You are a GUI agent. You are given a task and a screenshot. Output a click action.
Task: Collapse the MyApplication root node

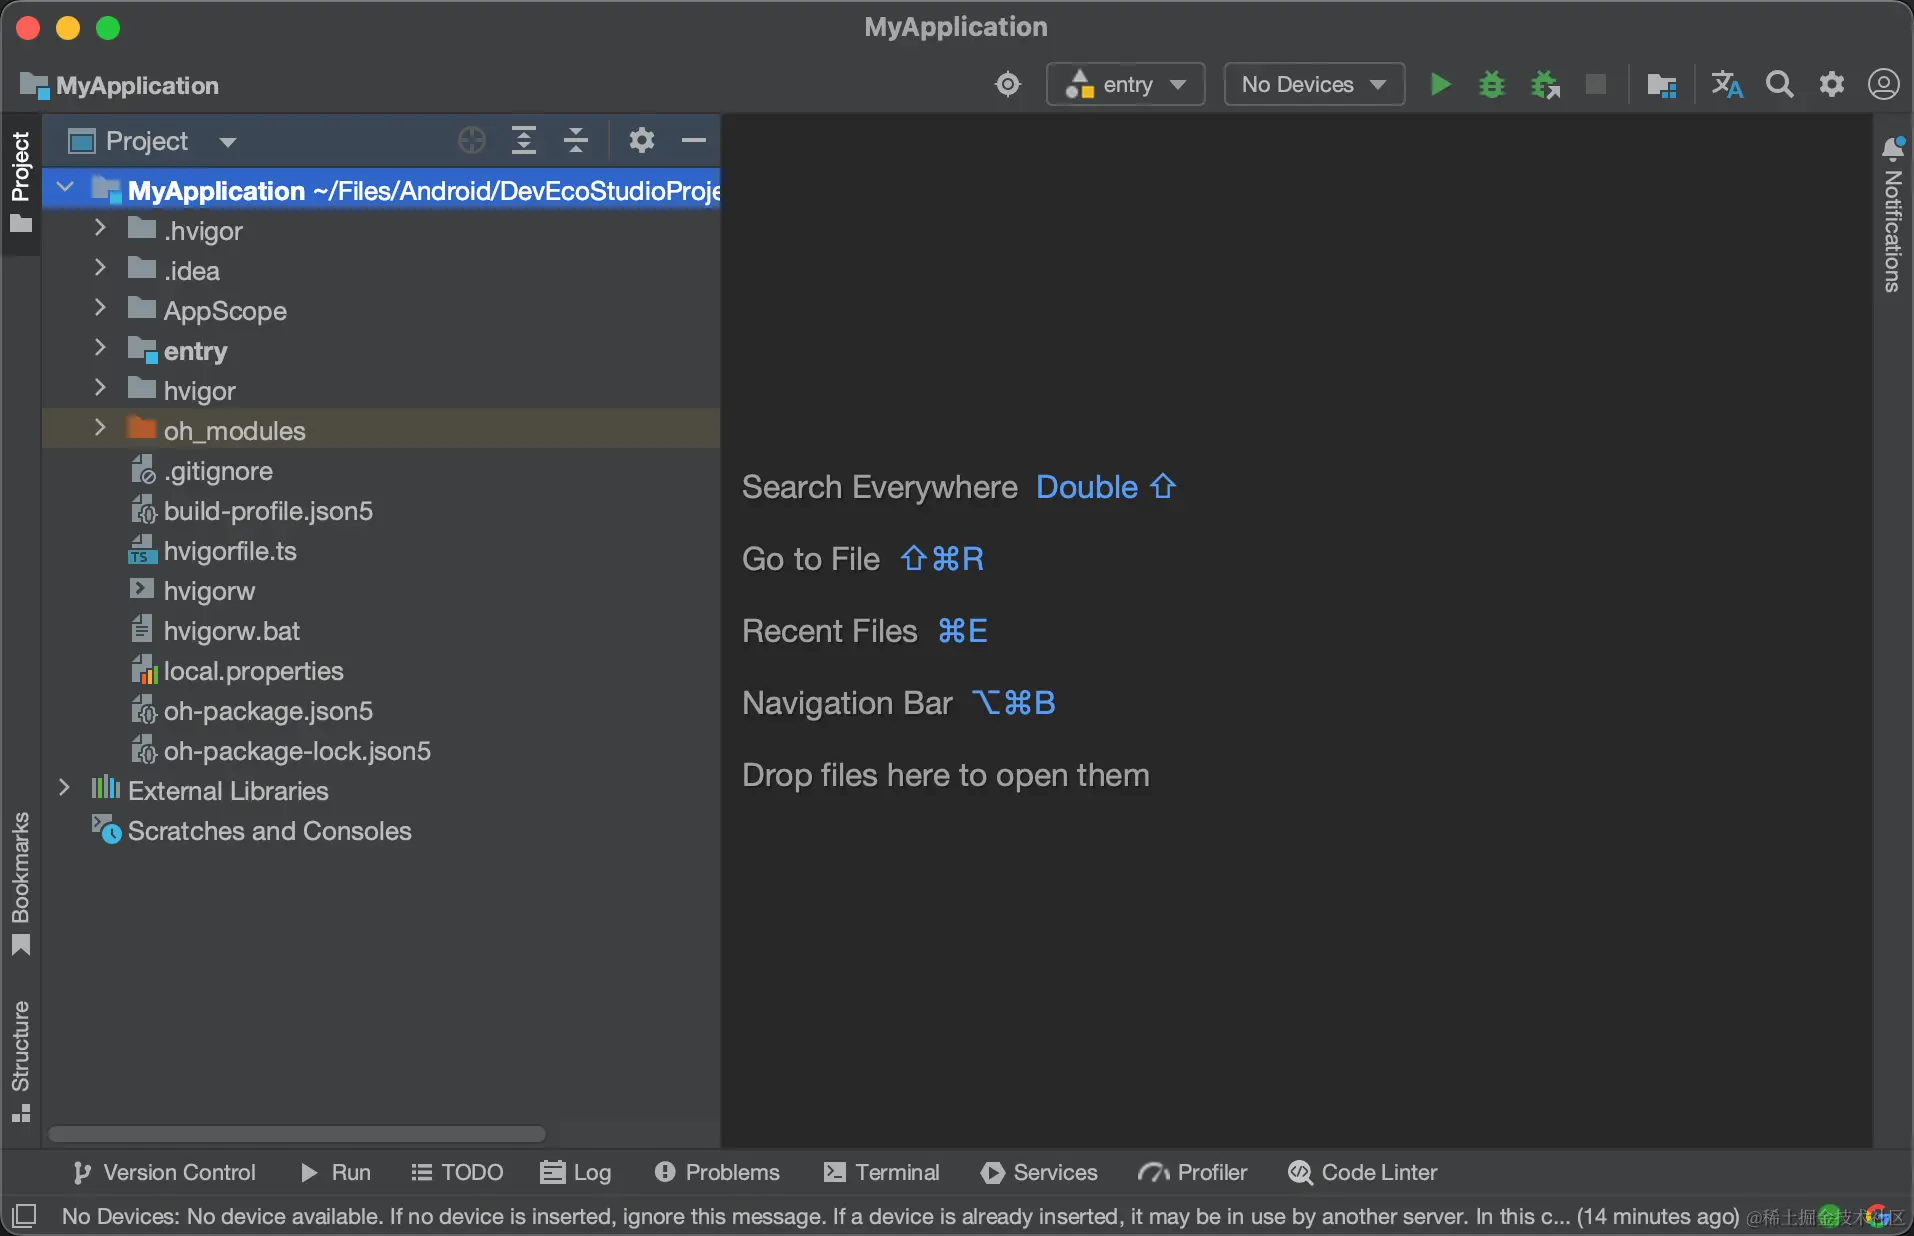coord(65,187)
